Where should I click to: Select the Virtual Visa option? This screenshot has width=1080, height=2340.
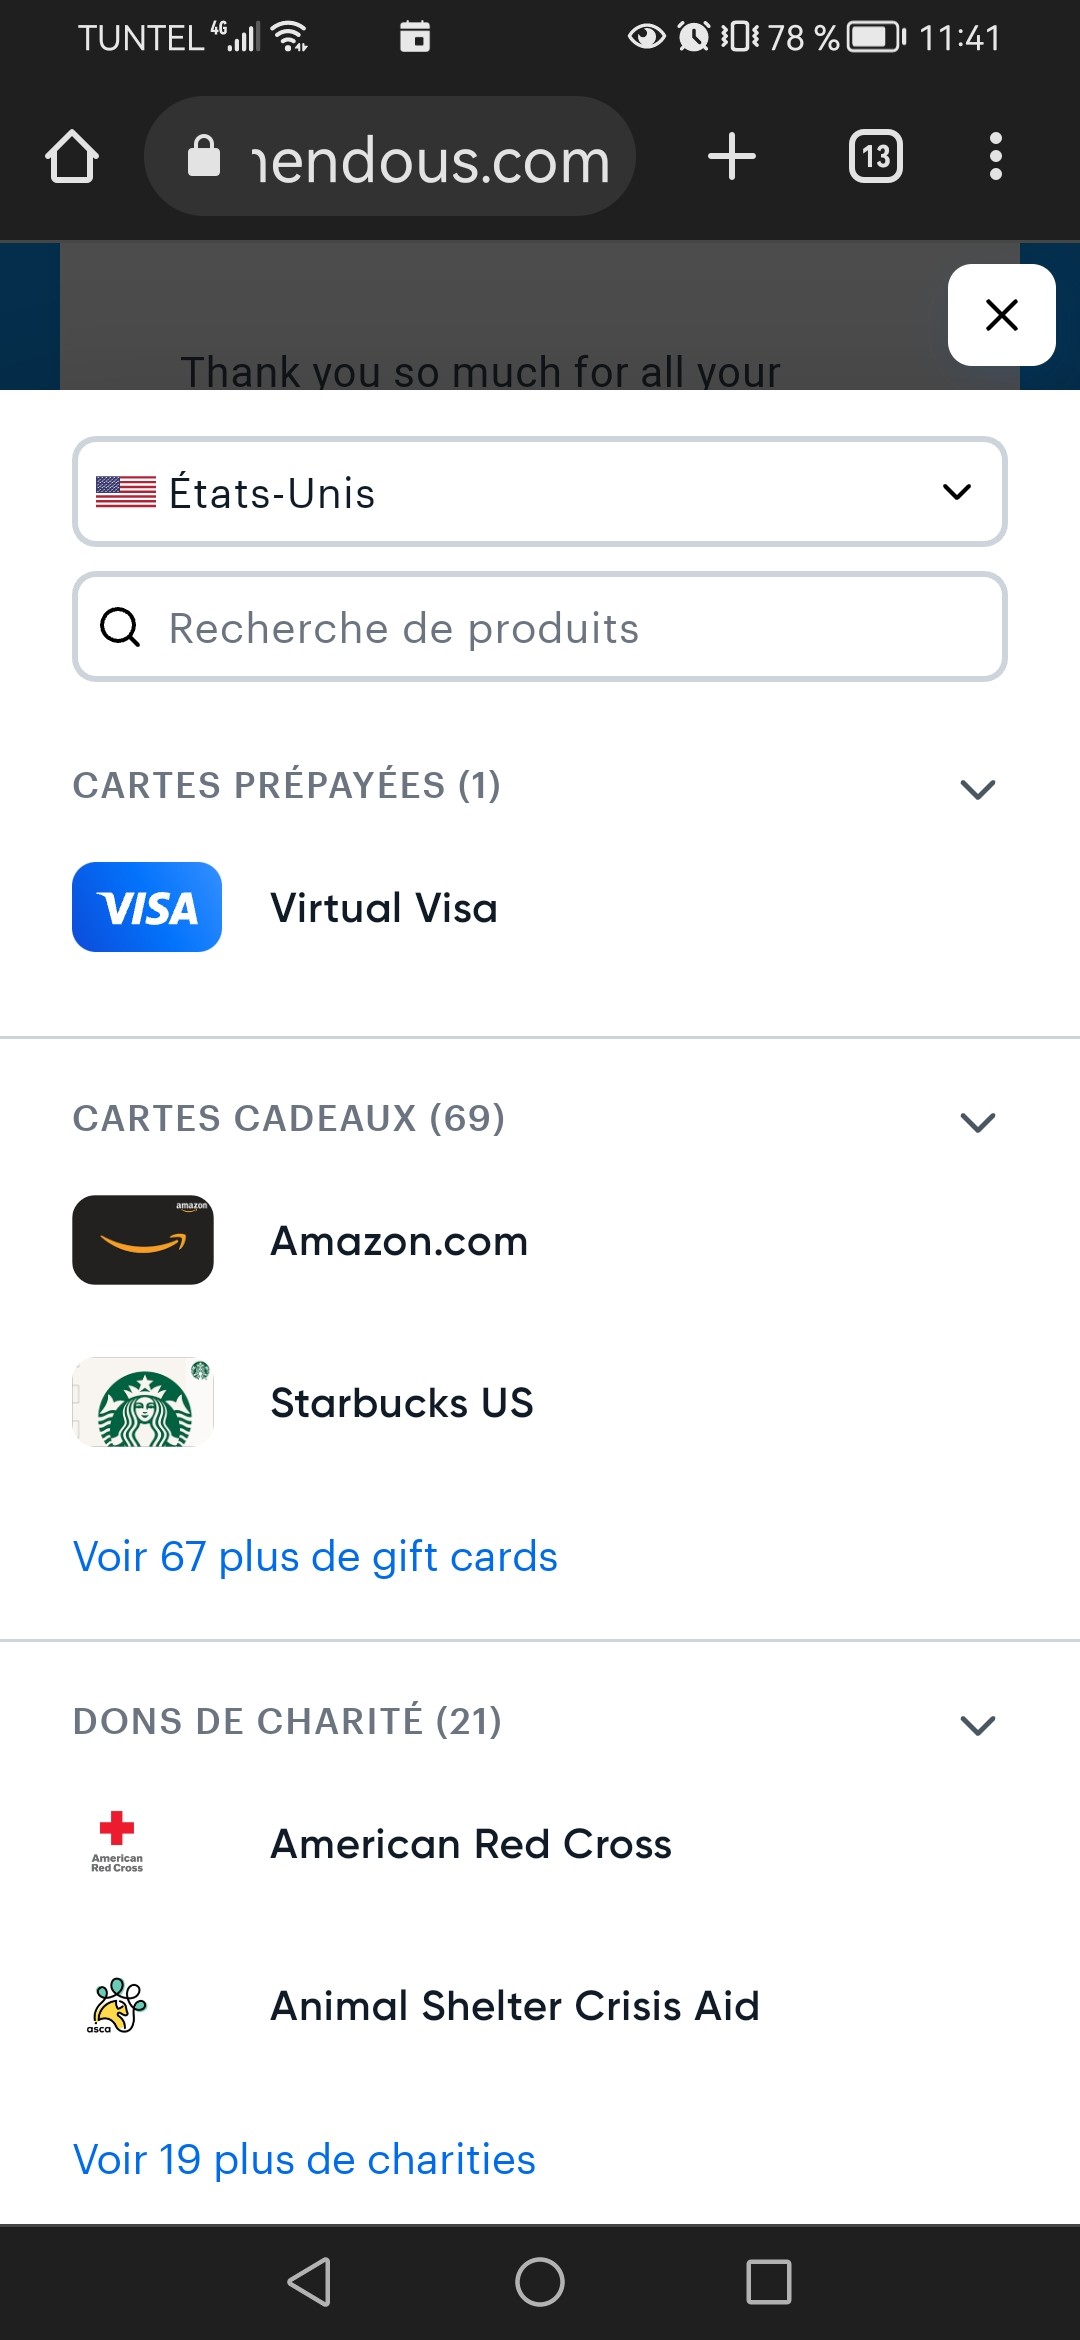(384, 908)
